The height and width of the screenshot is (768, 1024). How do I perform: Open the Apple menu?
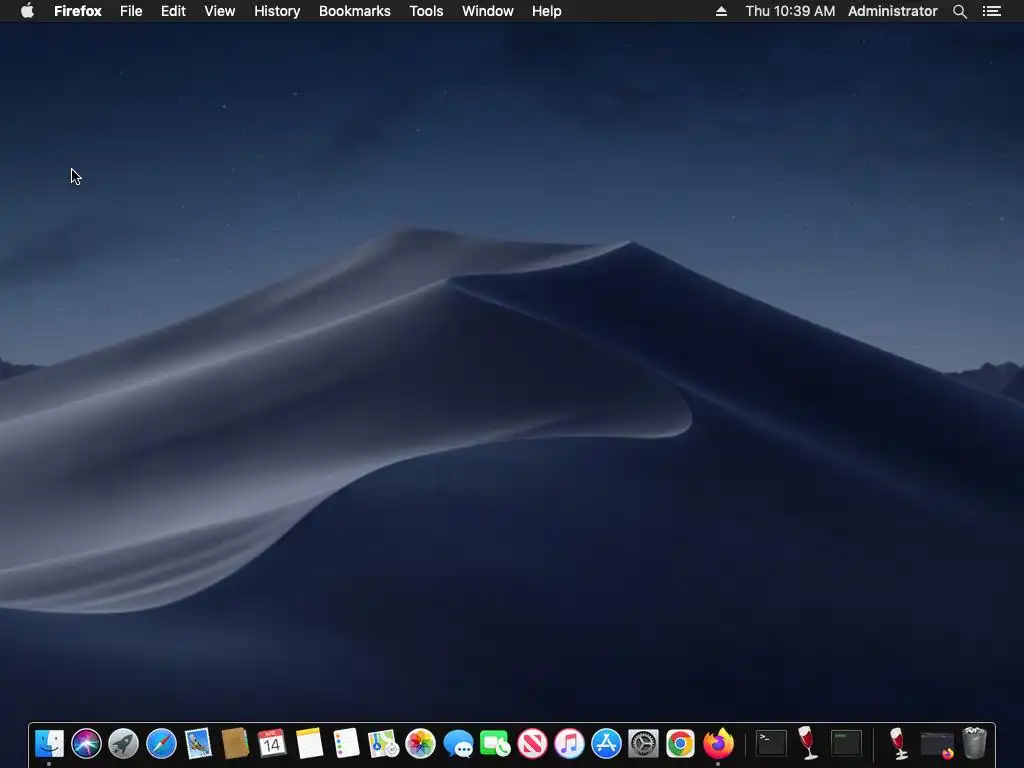[27, 11]
